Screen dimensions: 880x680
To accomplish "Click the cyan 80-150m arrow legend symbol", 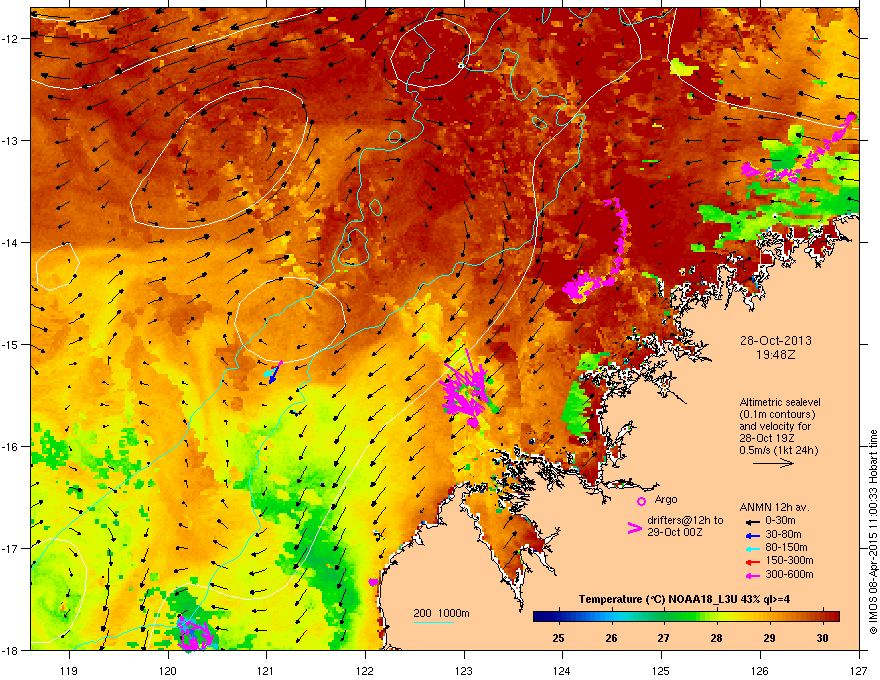I will tap(752, 549).
